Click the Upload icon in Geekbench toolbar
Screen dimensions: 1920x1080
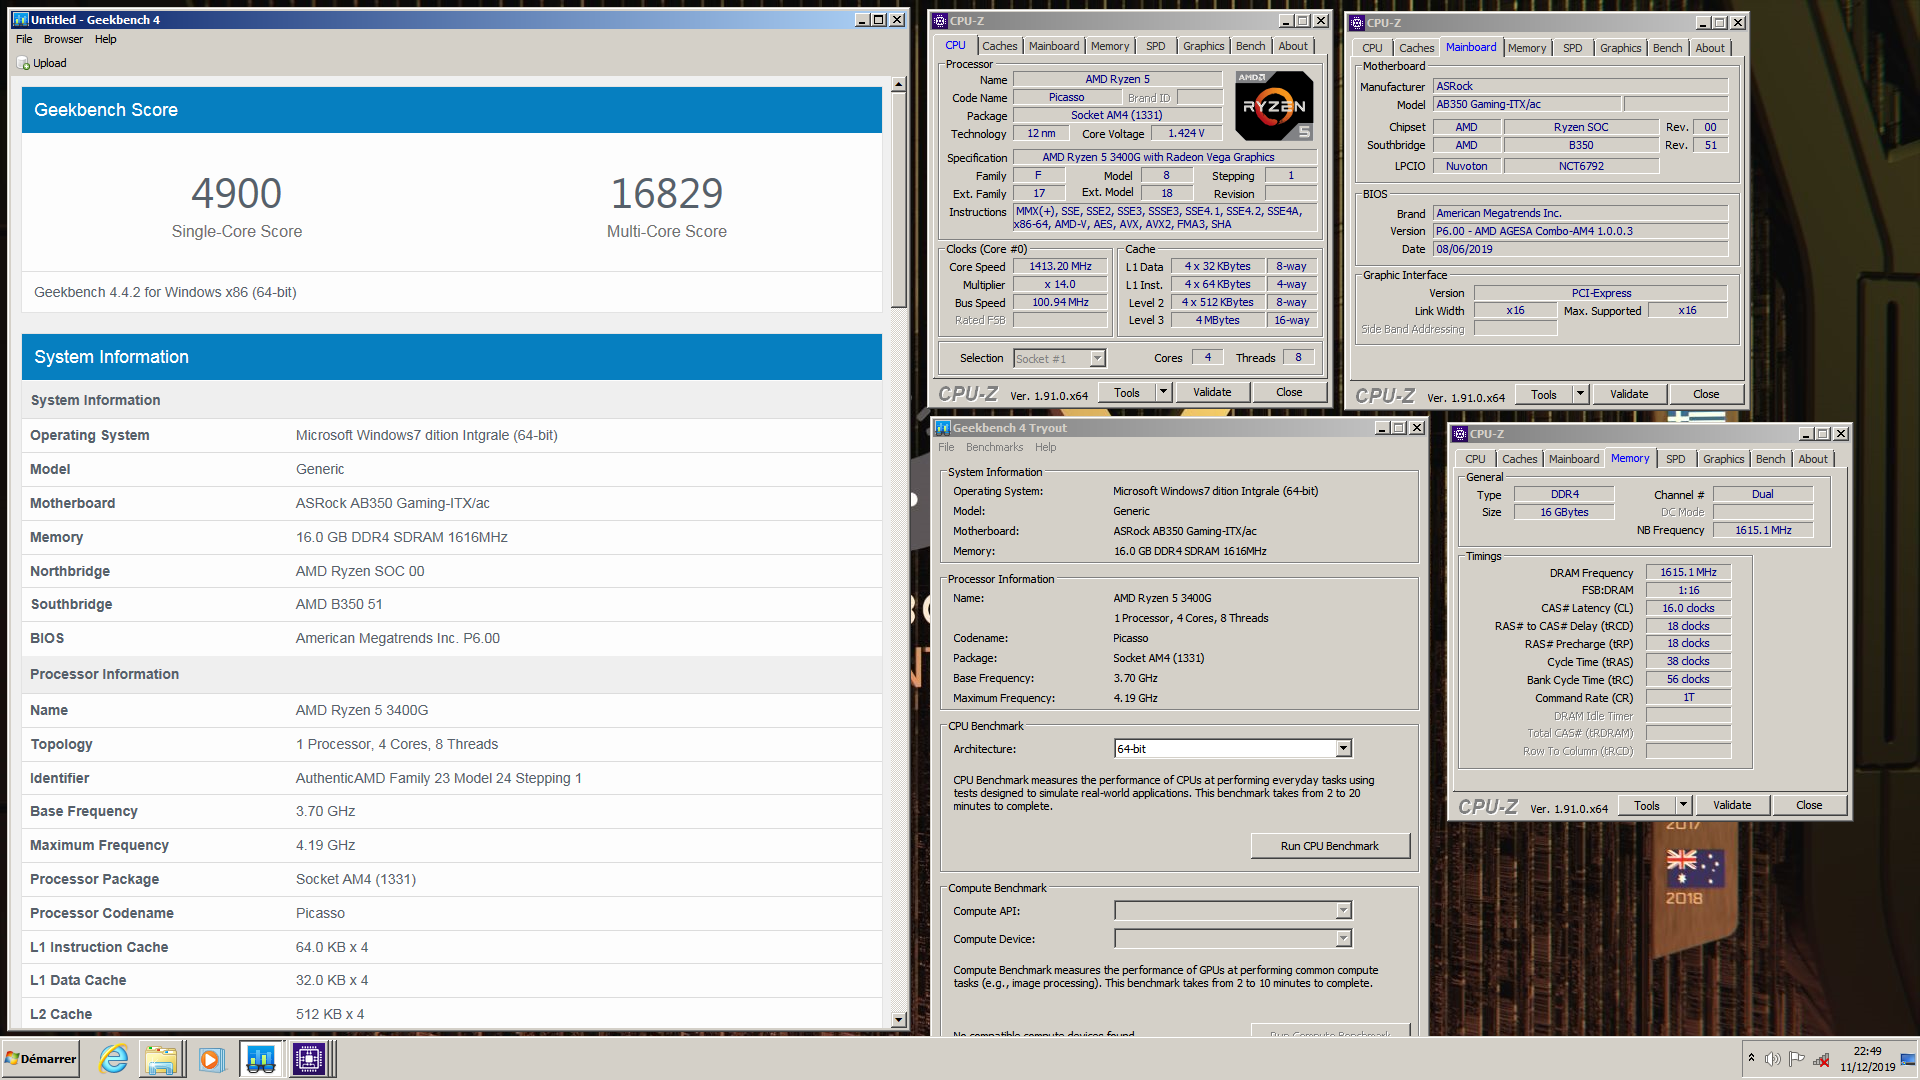(23, 63)
